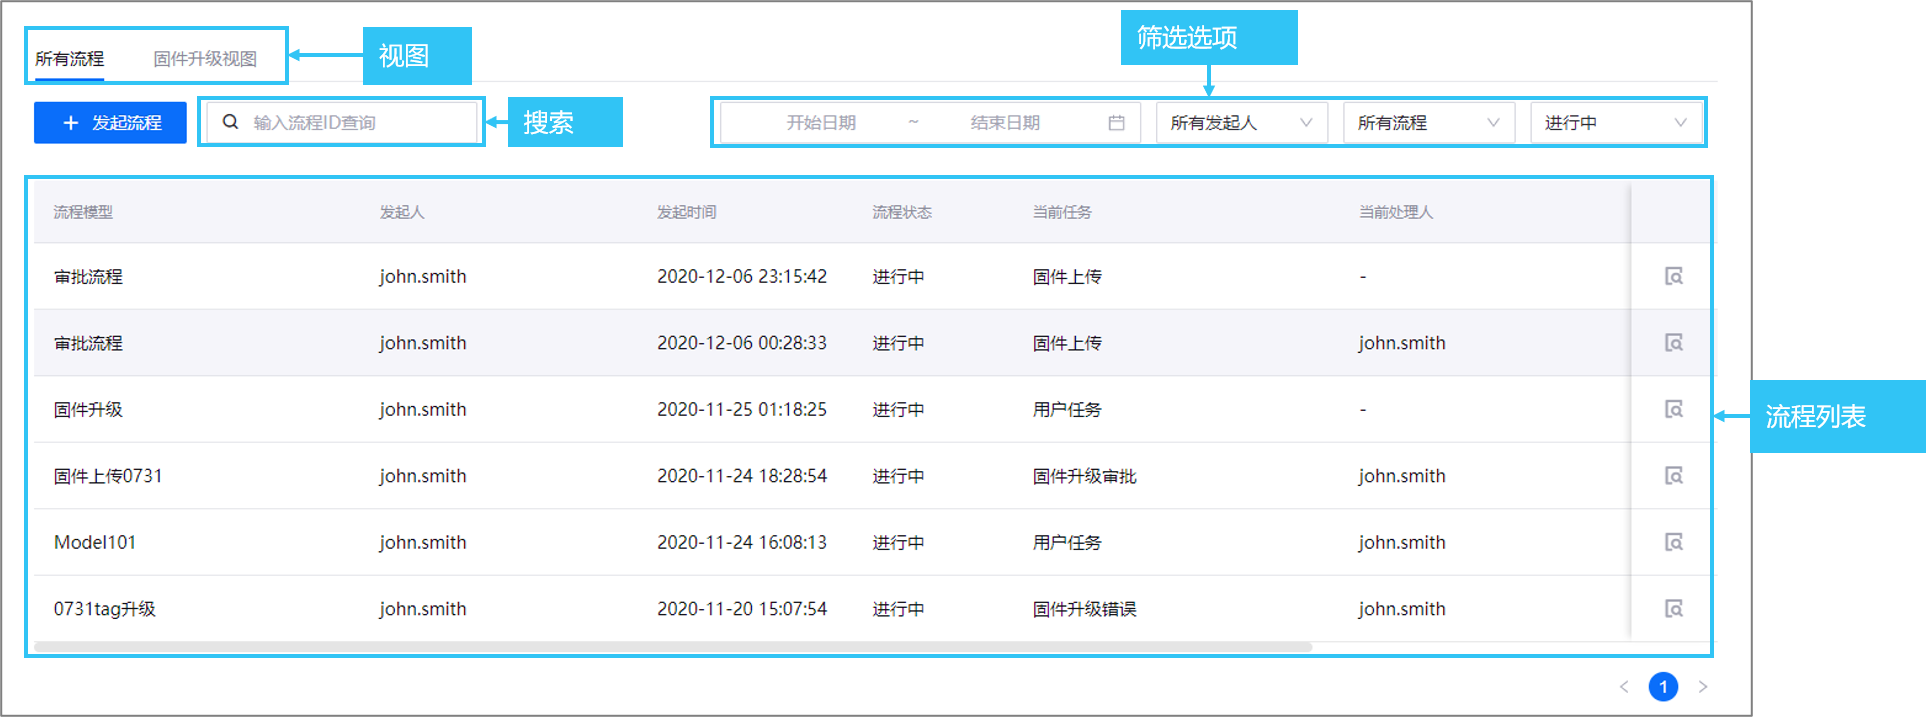
Task: Open details icon for 0731tag升级 row
Action: coord(1673,609)
